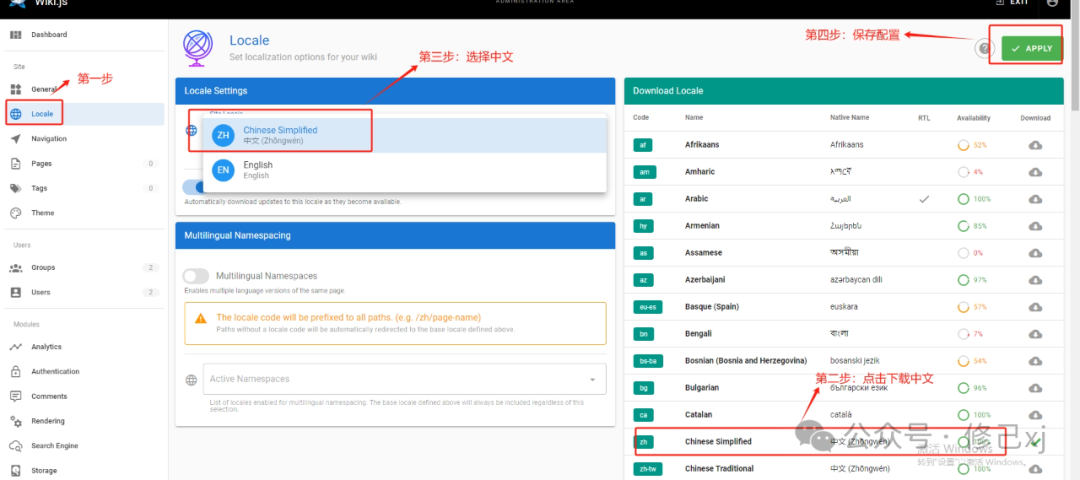Screen dimensions: 1080x480
Task: Click the page vertical scrollbar
Action: pyautogui.click(x=1075, y=63)
